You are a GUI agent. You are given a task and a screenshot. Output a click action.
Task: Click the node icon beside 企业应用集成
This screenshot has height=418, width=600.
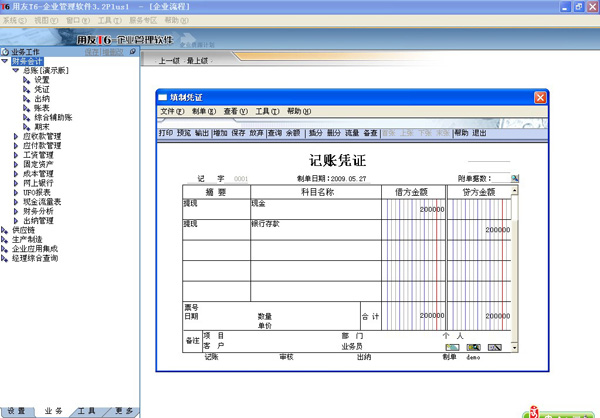coord(5,249)
